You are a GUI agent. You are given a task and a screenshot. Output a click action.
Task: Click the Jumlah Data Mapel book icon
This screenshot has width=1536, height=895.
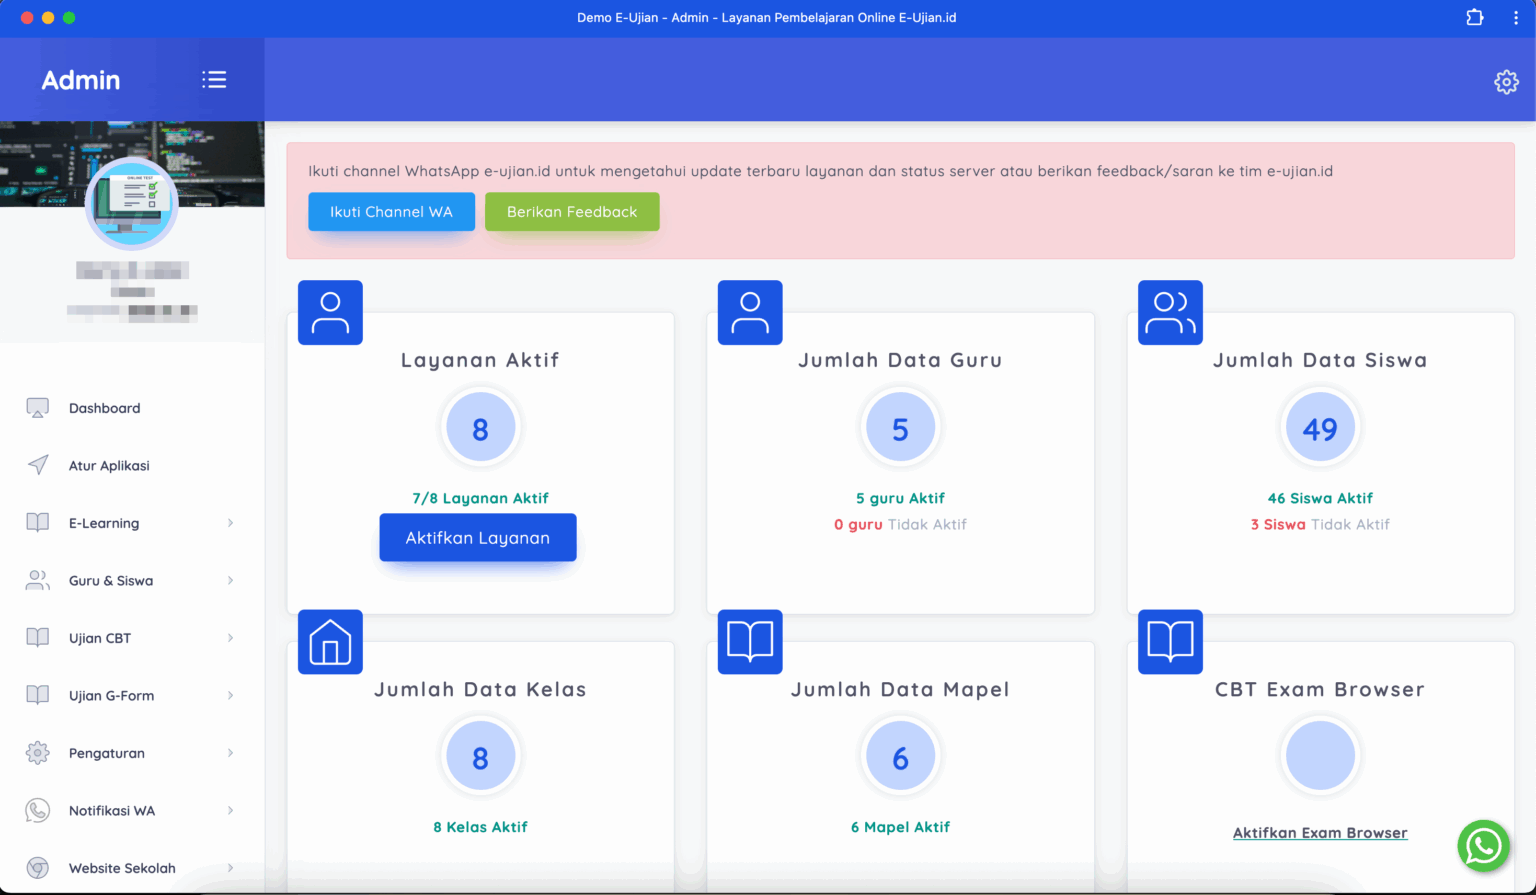pyautogui.click(x=750, y=642)
